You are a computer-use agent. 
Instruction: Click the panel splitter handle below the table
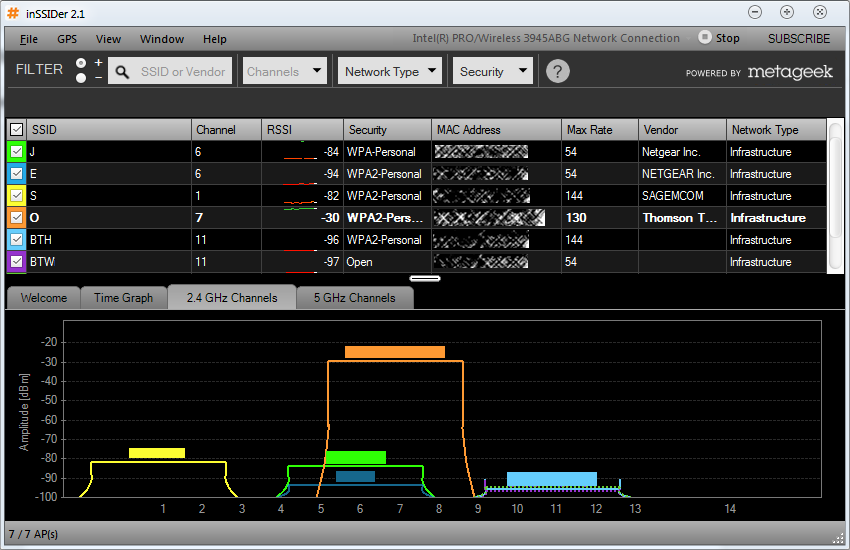pos(424,279)
